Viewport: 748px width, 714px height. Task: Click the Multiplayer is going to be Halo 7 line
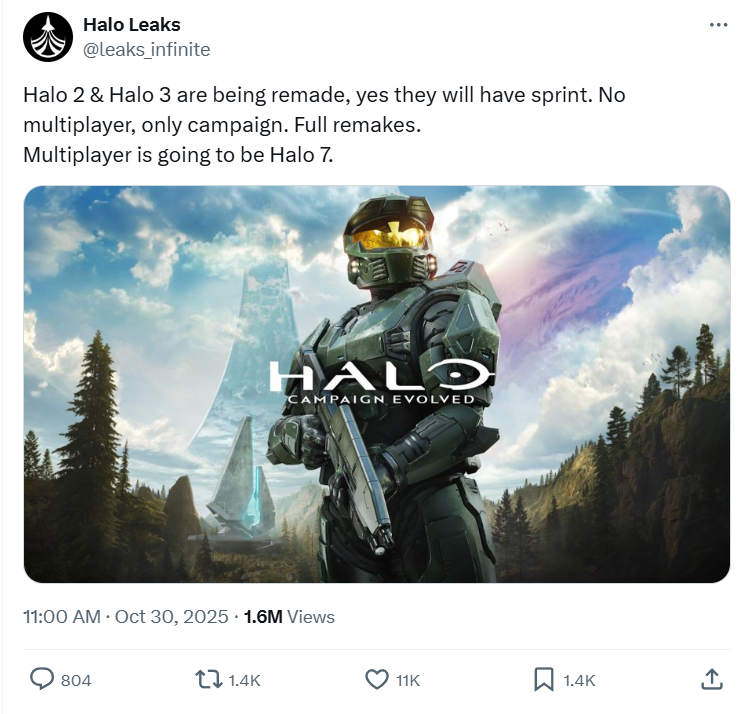click(178, 155)
